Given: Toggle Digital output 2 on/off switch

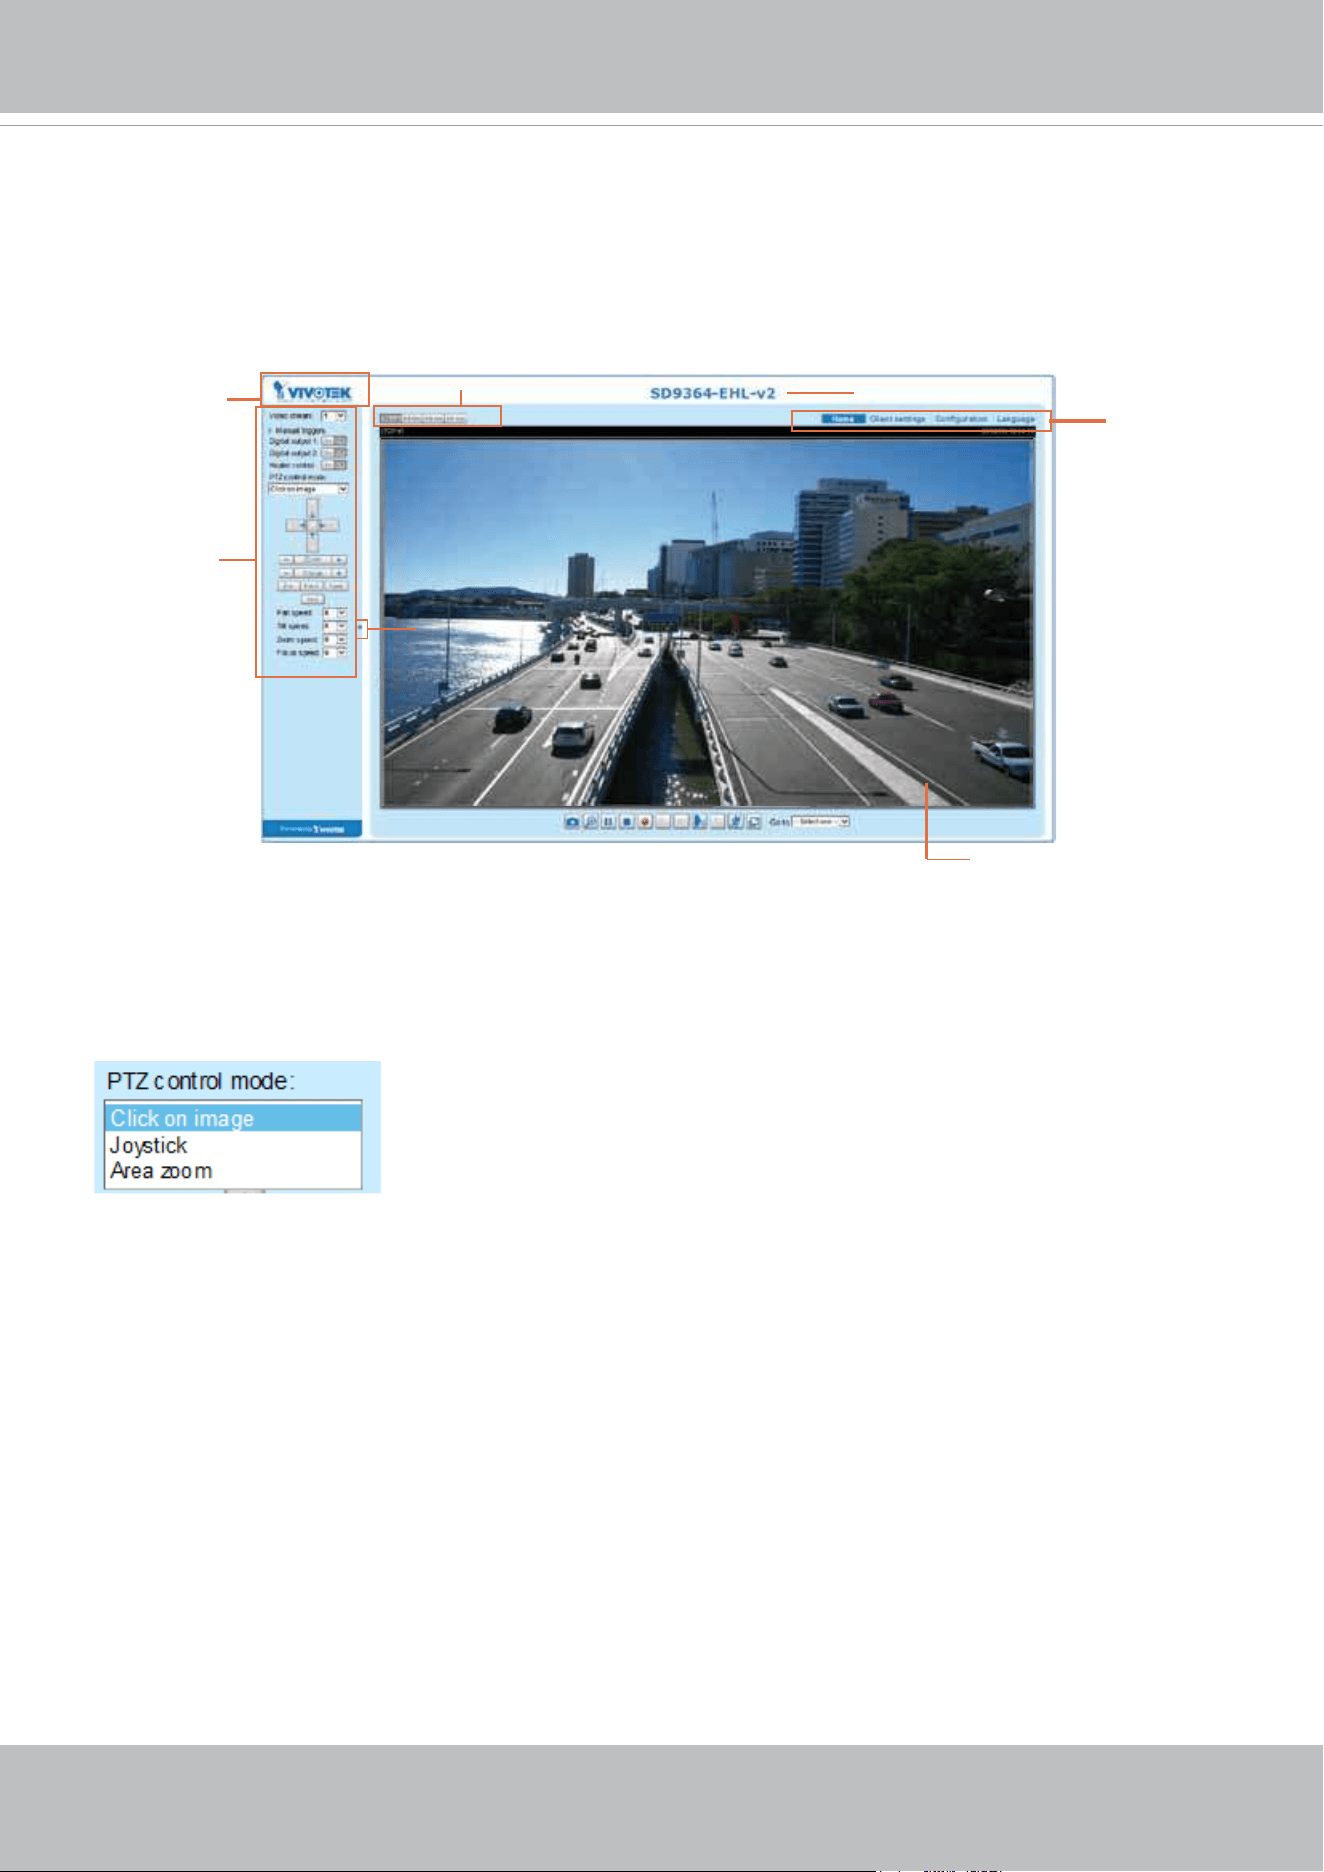Looking at the screenshot, I should pos(334,453).
